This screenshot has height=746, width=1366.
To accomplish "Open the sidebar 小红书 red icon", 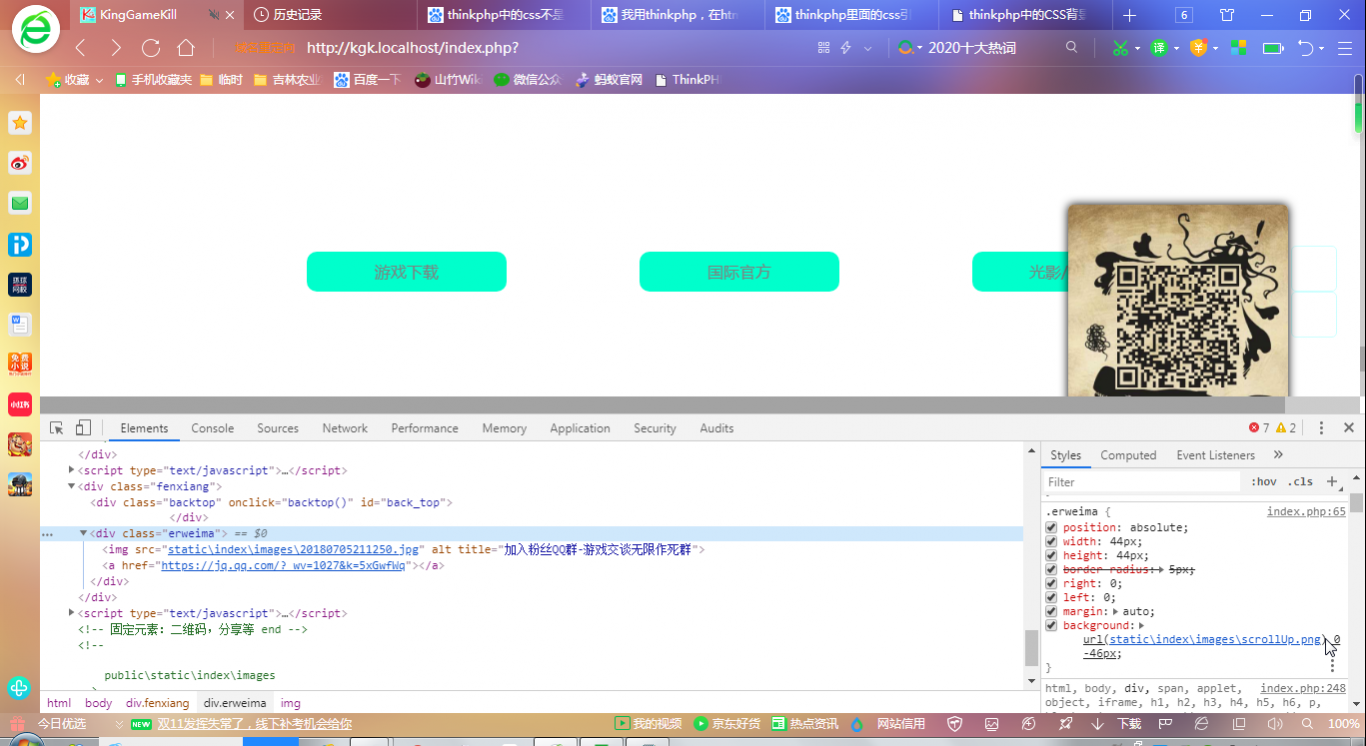I will point(20,404).
